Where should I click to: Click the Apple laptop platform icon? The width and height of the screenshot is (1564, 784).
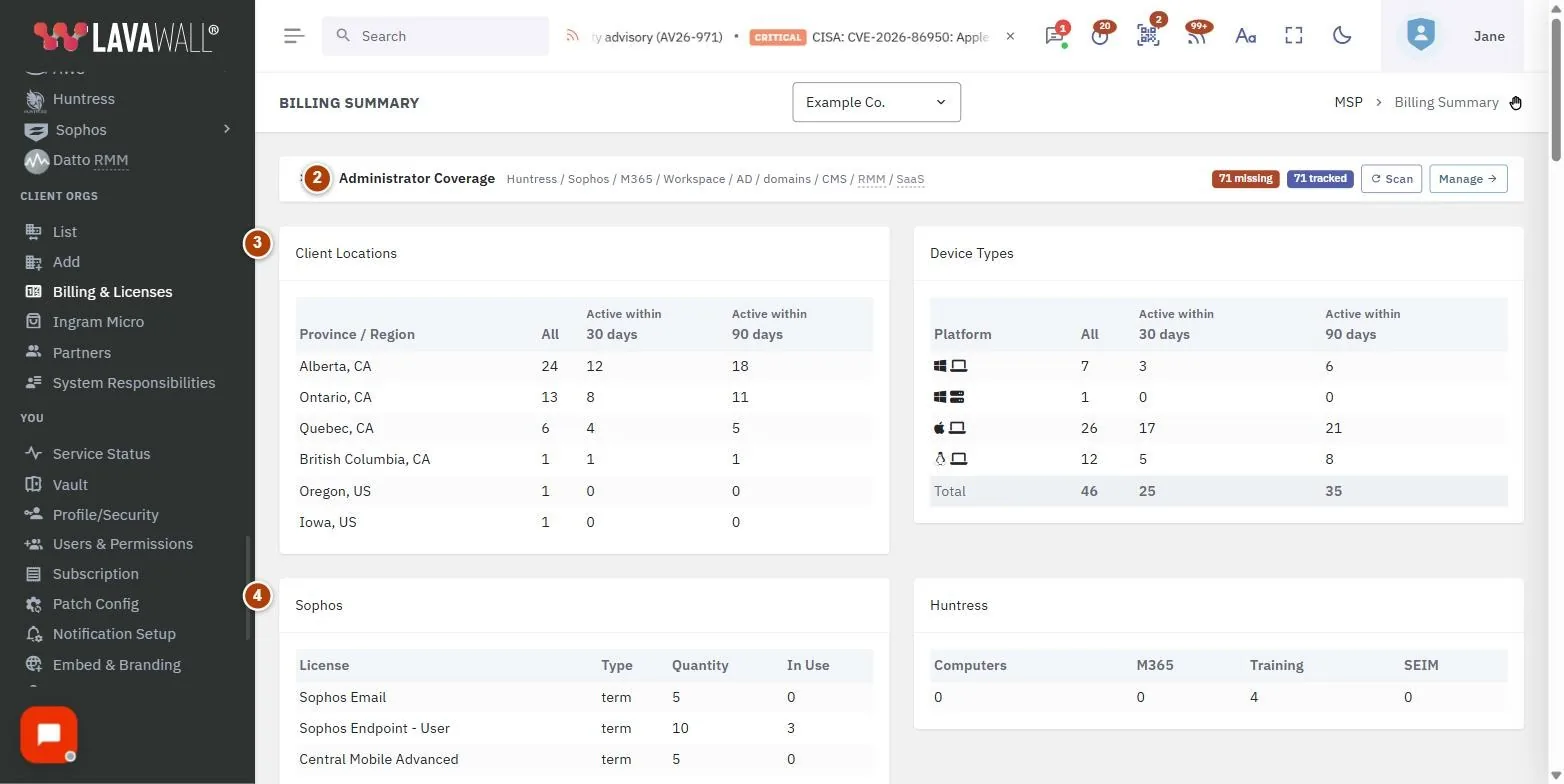point(949,428)
